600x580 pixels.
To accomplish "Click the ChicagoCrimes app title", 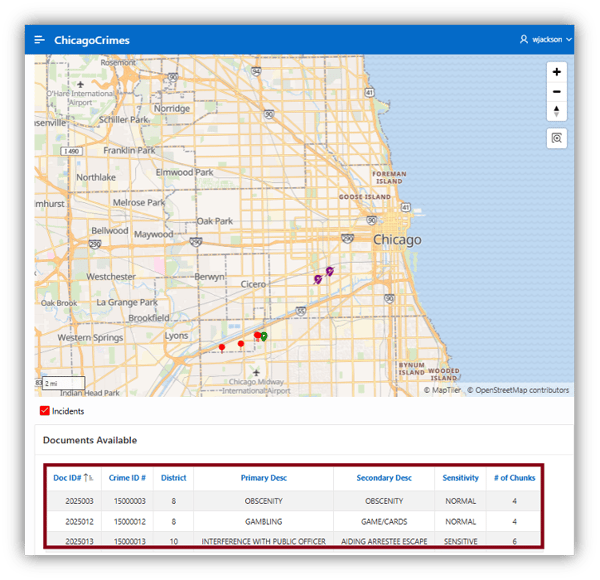I will click(92, 40).
